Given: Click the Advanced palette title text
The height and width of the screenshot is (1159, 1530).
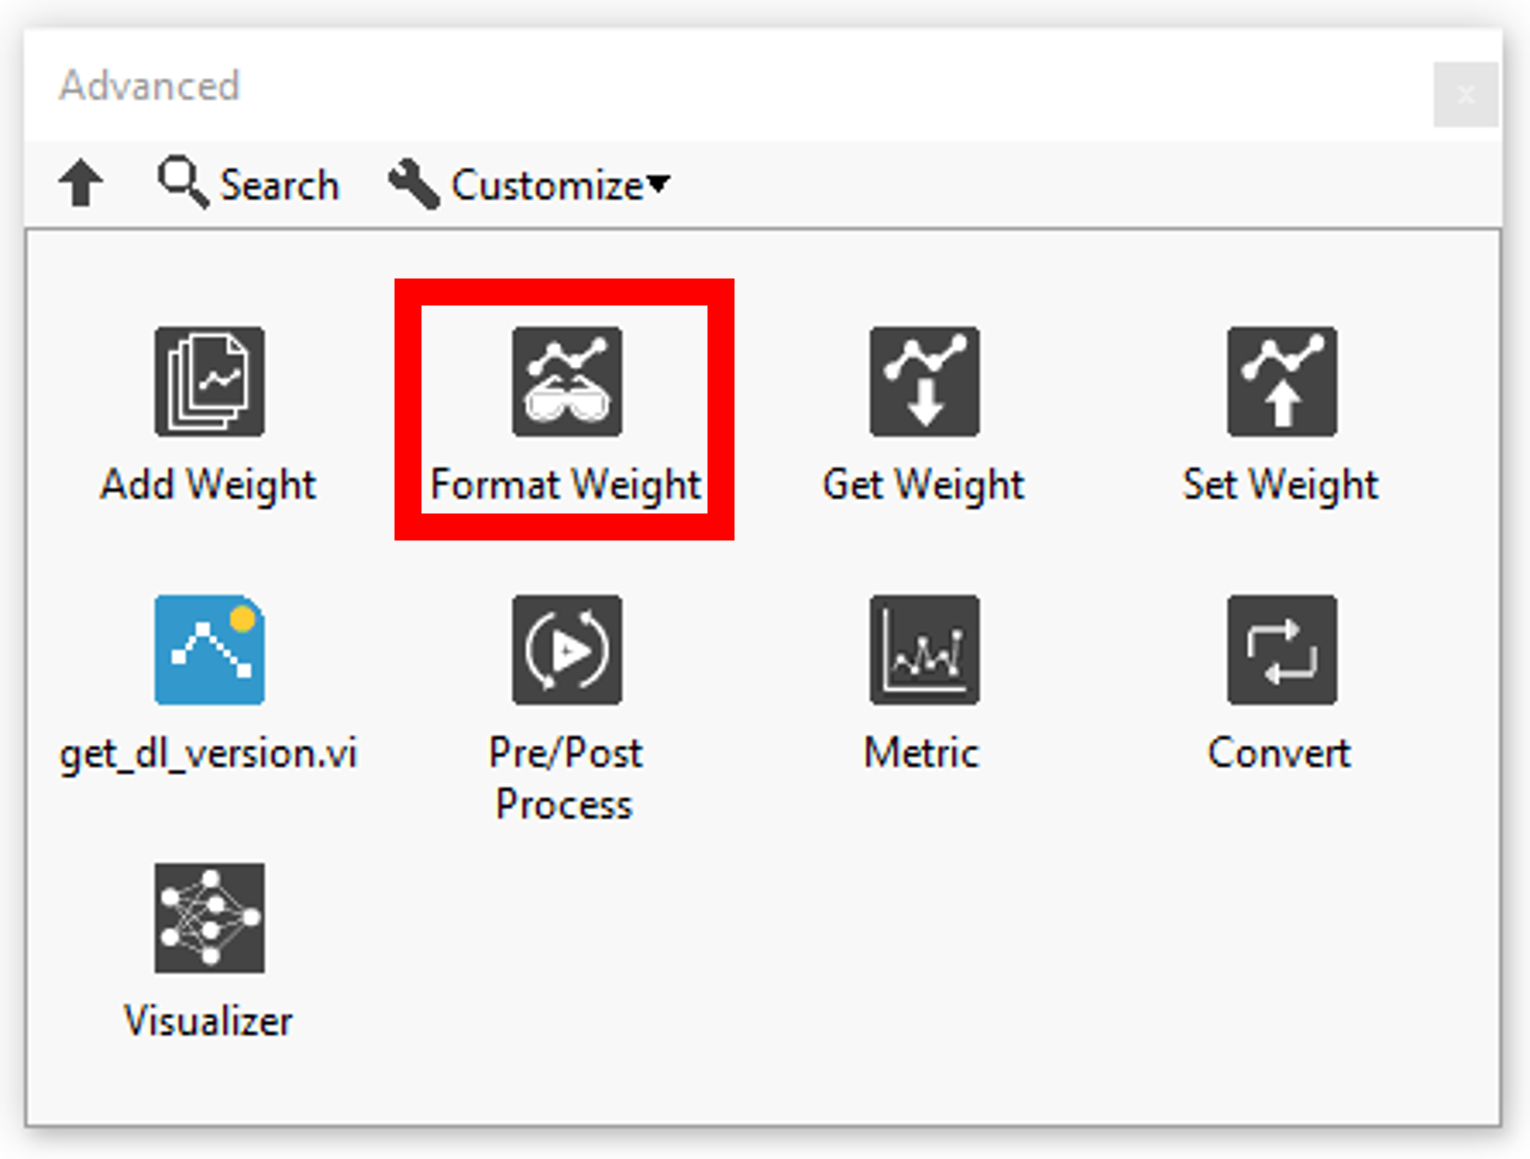Looking at the screenshot, I should point(150,86).
